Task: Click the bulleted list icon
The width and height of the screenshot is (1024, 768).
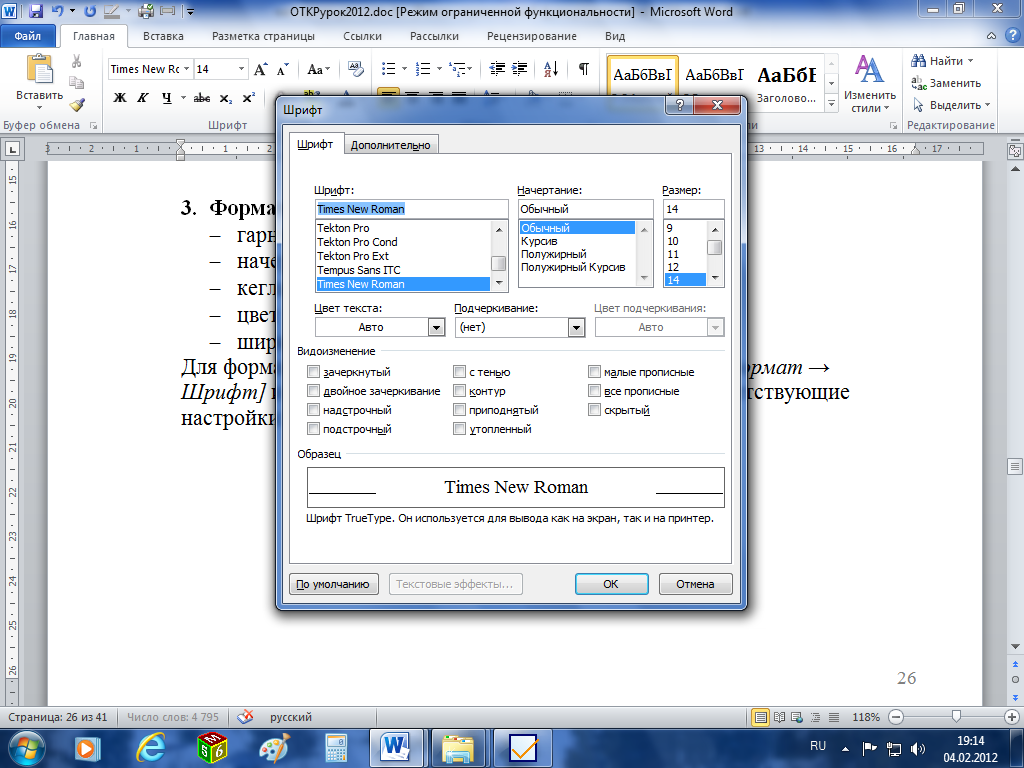Action: pyautogui.click(x=389, y=69)
